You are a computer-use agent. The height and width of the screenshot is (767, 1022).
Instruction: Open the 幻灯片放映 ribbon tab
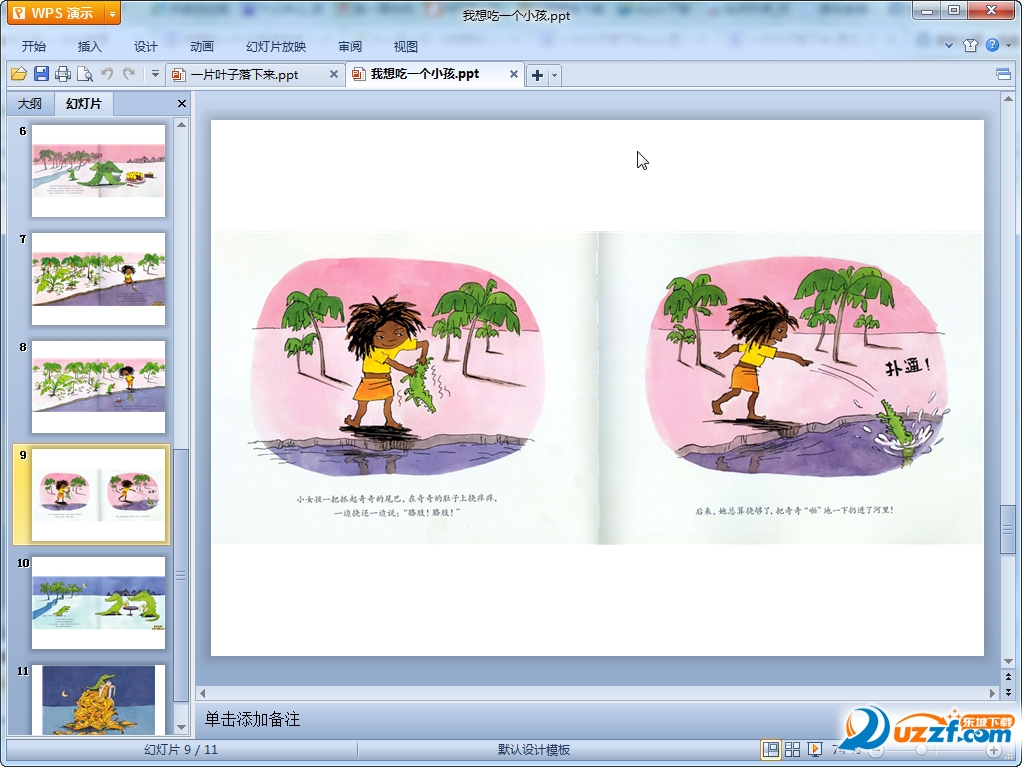pos(276,46)
